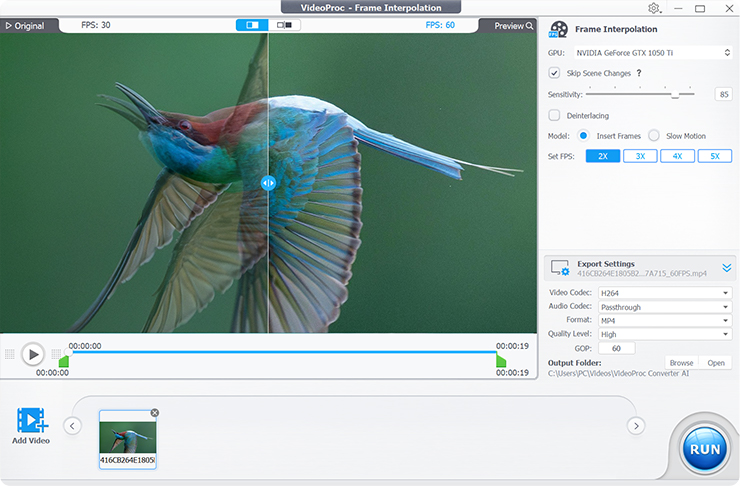Collapse the Export Settings panel

coord(727,268)
